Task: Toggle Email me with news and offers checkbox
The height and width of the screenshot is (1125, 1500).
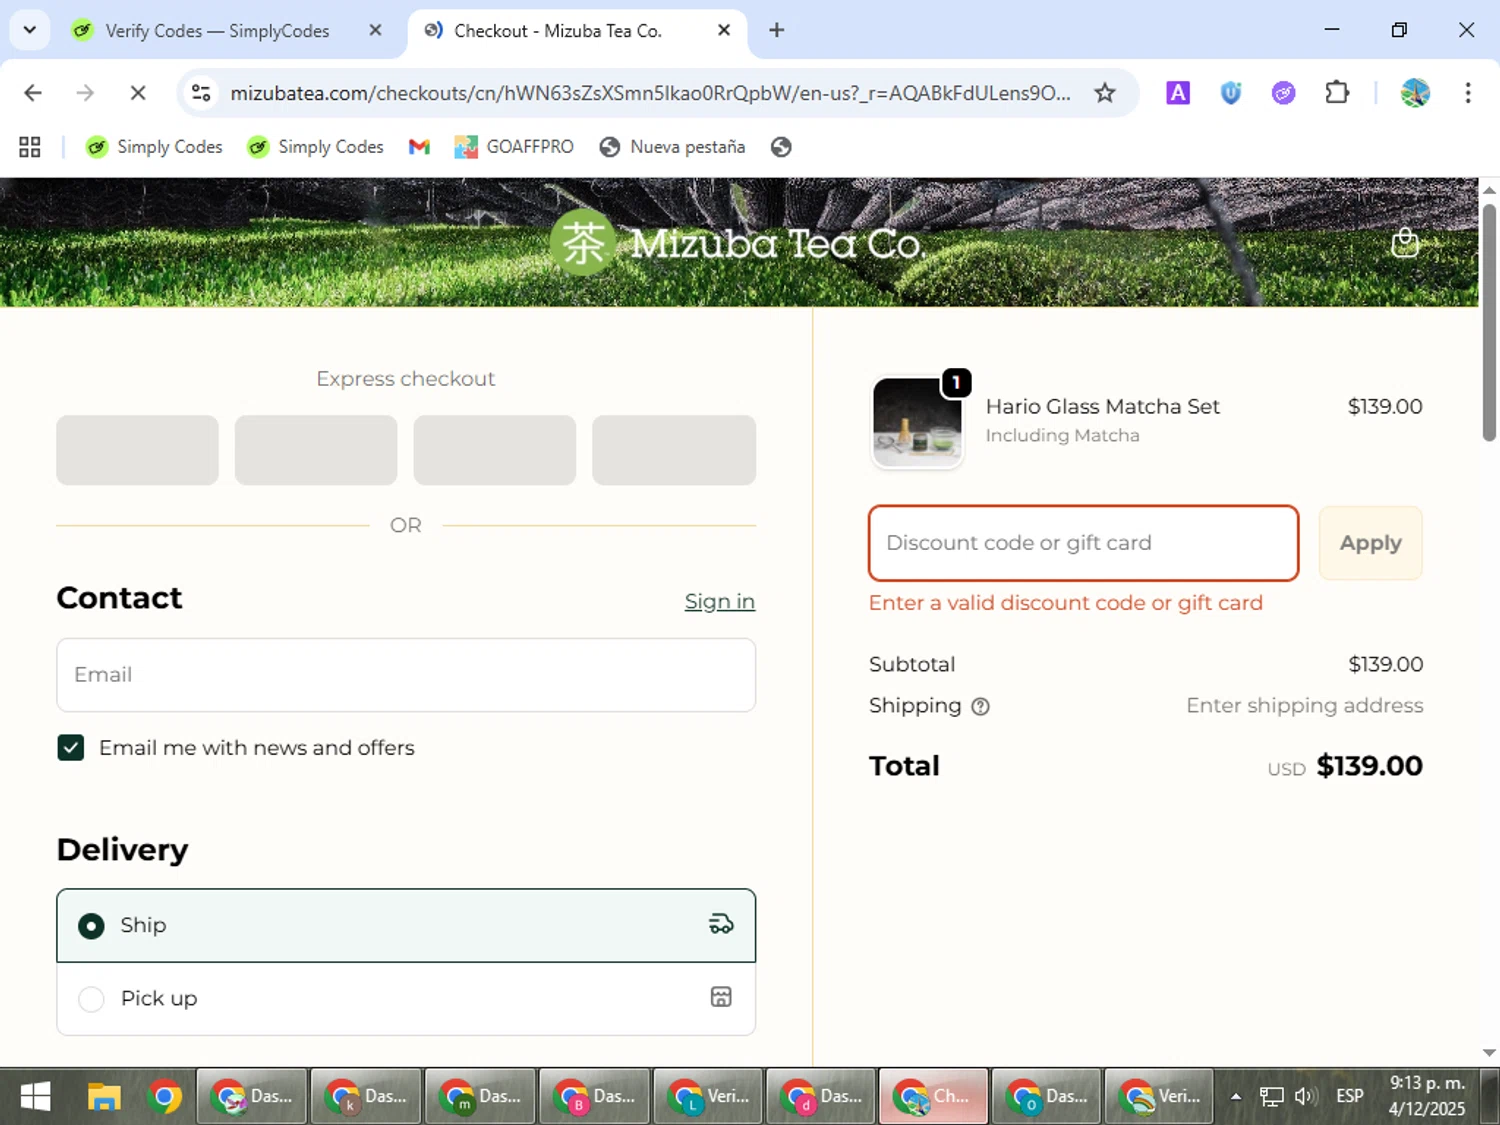Action: point(71,748)
